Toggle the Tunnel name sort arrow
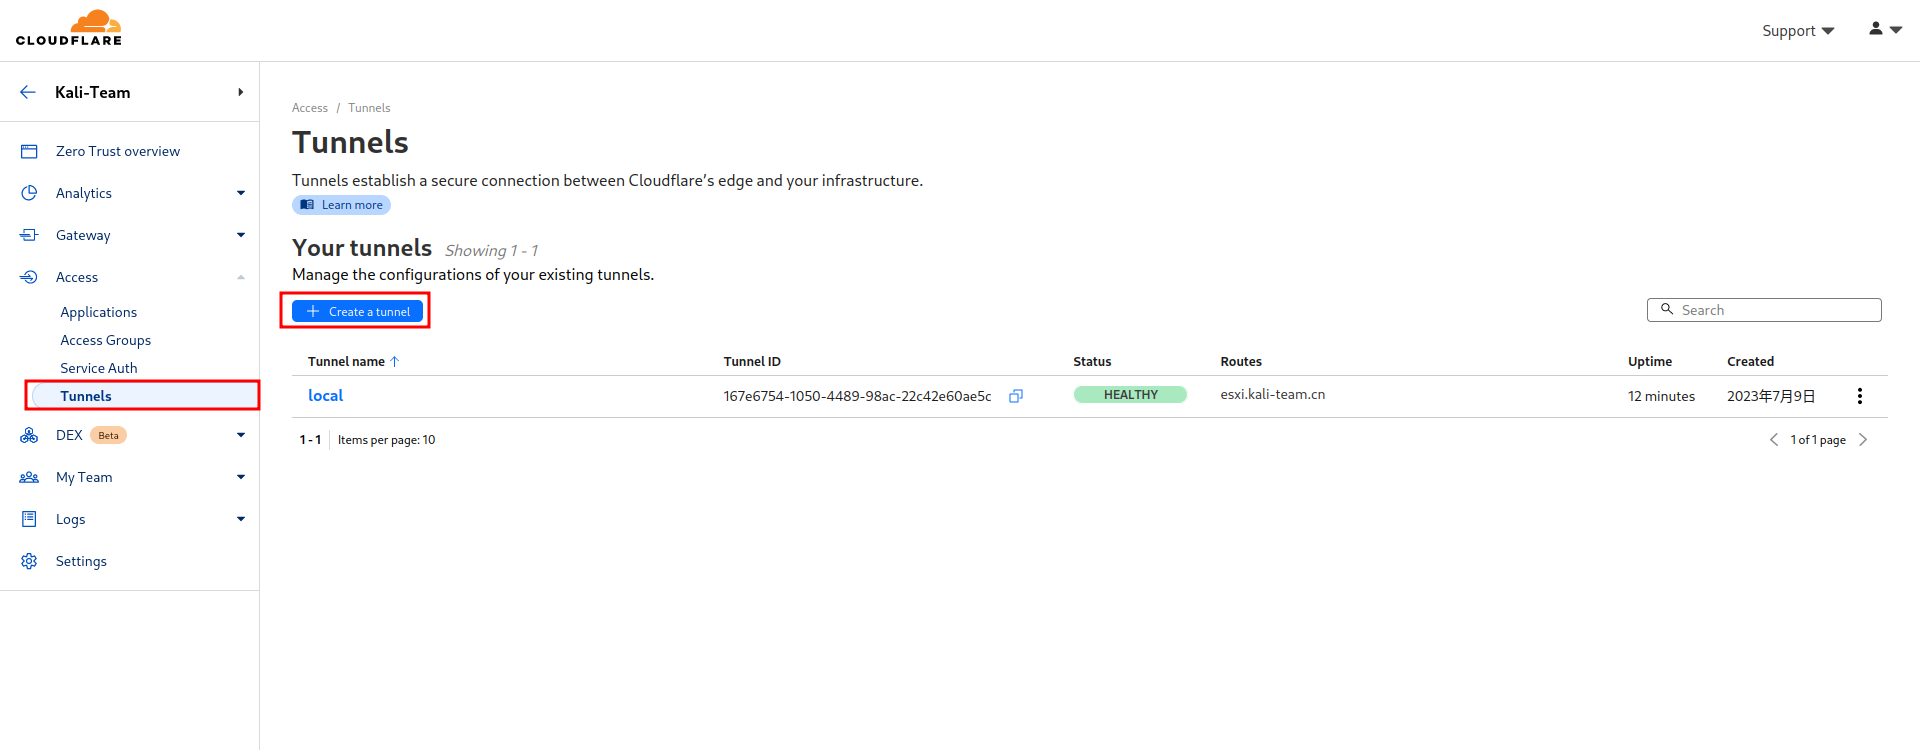This screenshot has height=750, width=1920. coord(395,362)
